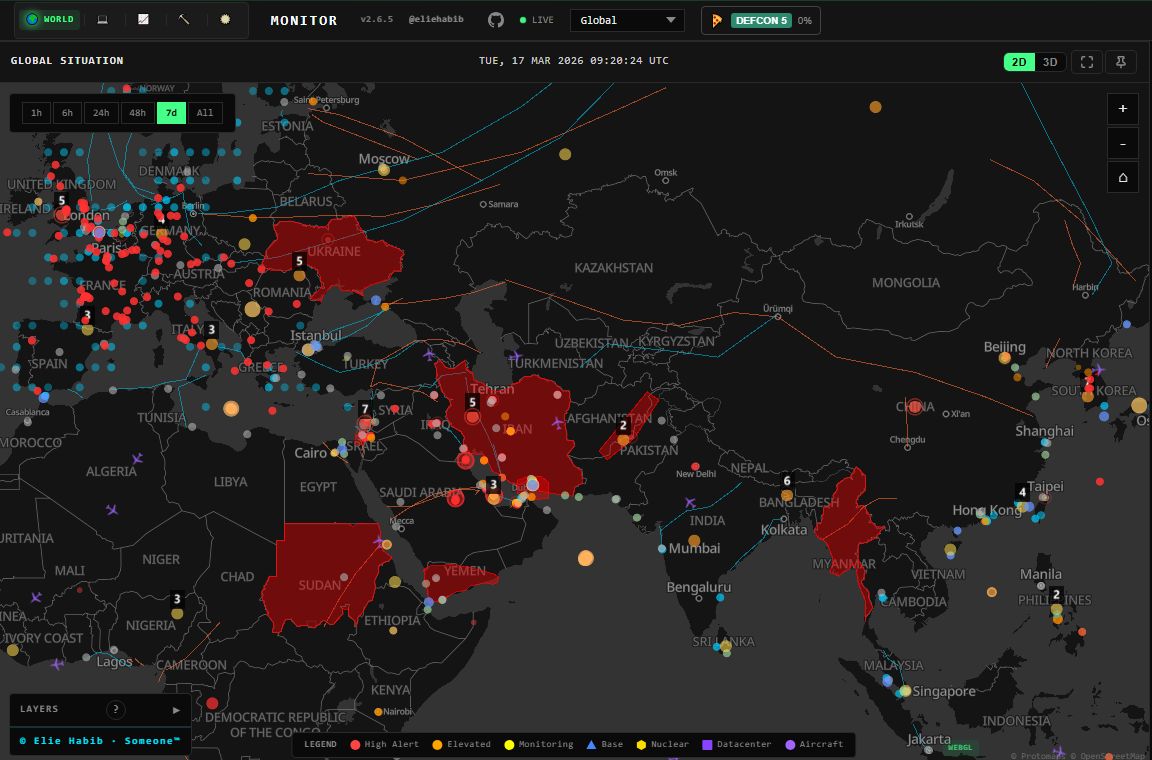This screenshot has height=760, width=1152.
Task: Open the Global region dropdown
Action: (x=627, y=20)
